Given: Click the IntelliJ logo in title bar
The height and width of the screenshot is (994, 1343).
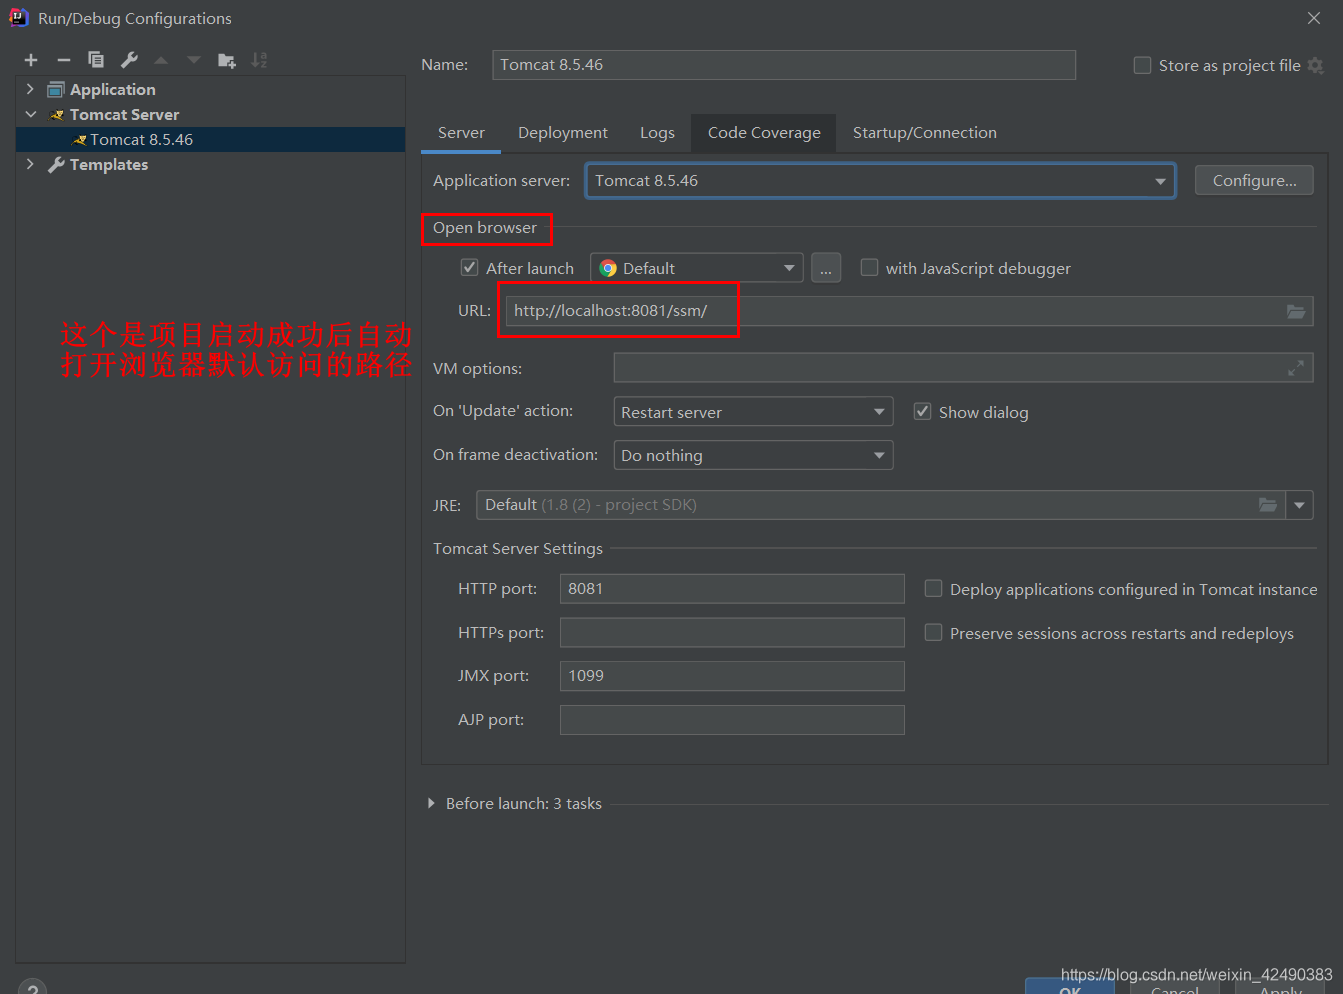Looking at the screenshot, I should (x=18, y=17).
